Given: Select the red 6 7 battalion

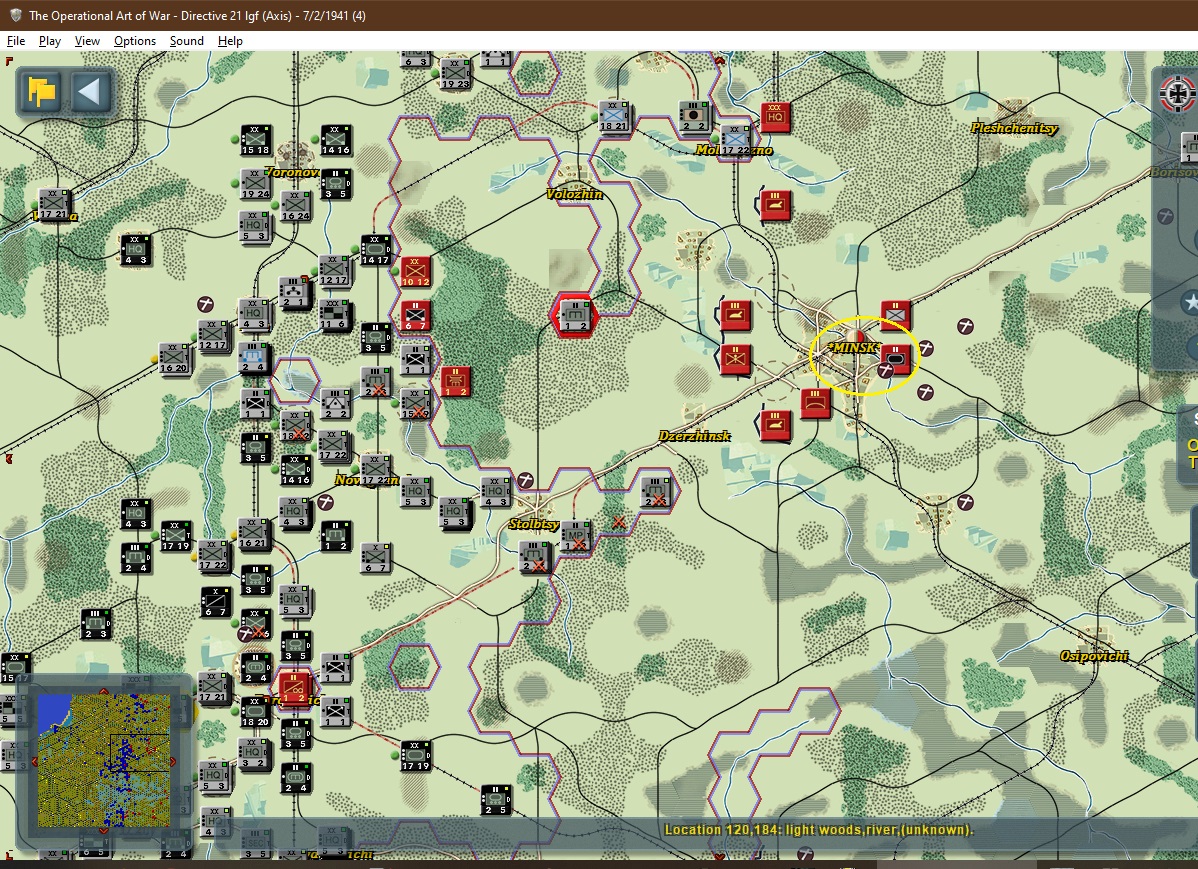Looking at the screenshot, I should click(416, 315).
